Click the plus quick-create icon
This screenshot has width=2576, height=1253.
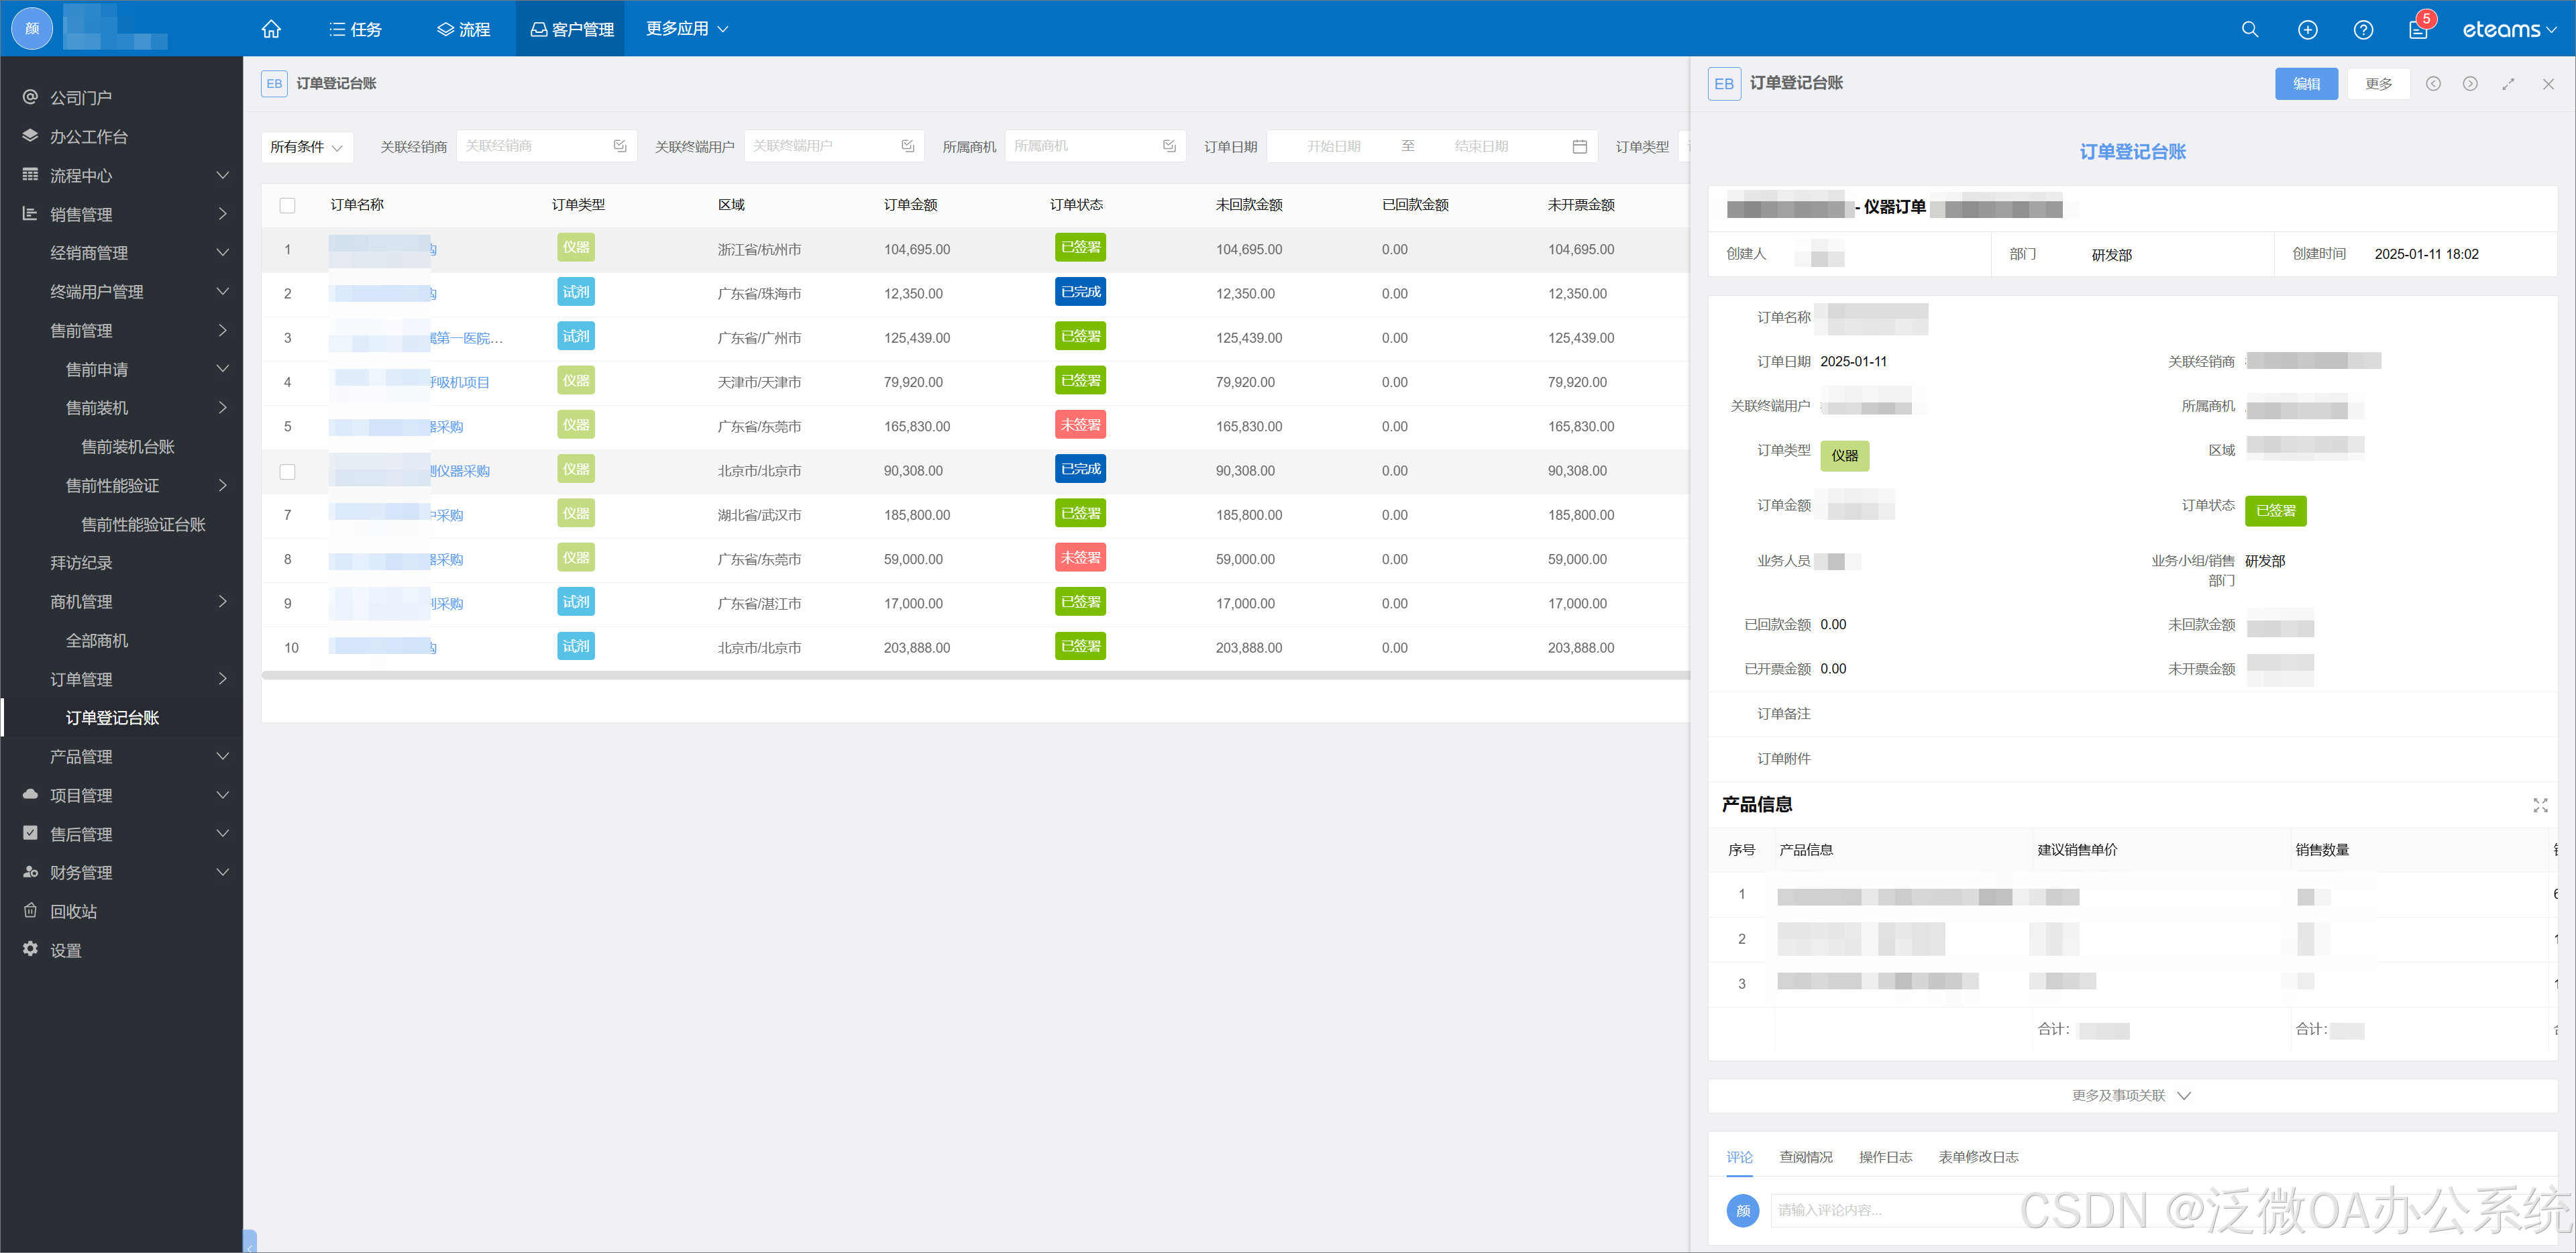click(x=2307, y=30)
